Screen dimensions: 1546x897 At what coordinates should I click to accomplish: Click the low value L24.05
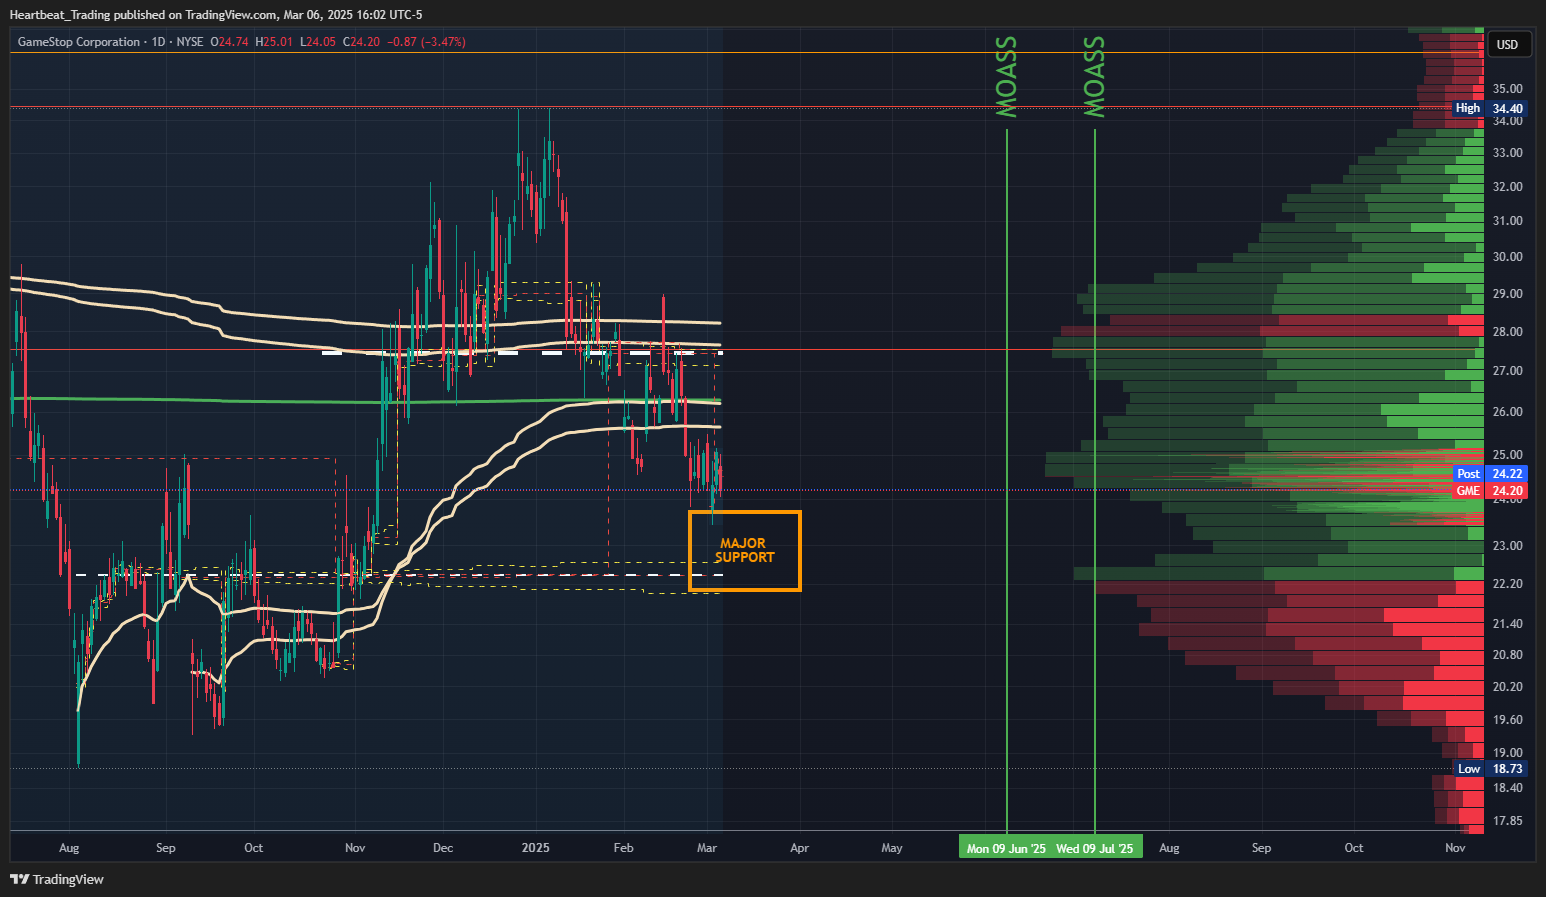pyautogui.click(x=318, y=42)
